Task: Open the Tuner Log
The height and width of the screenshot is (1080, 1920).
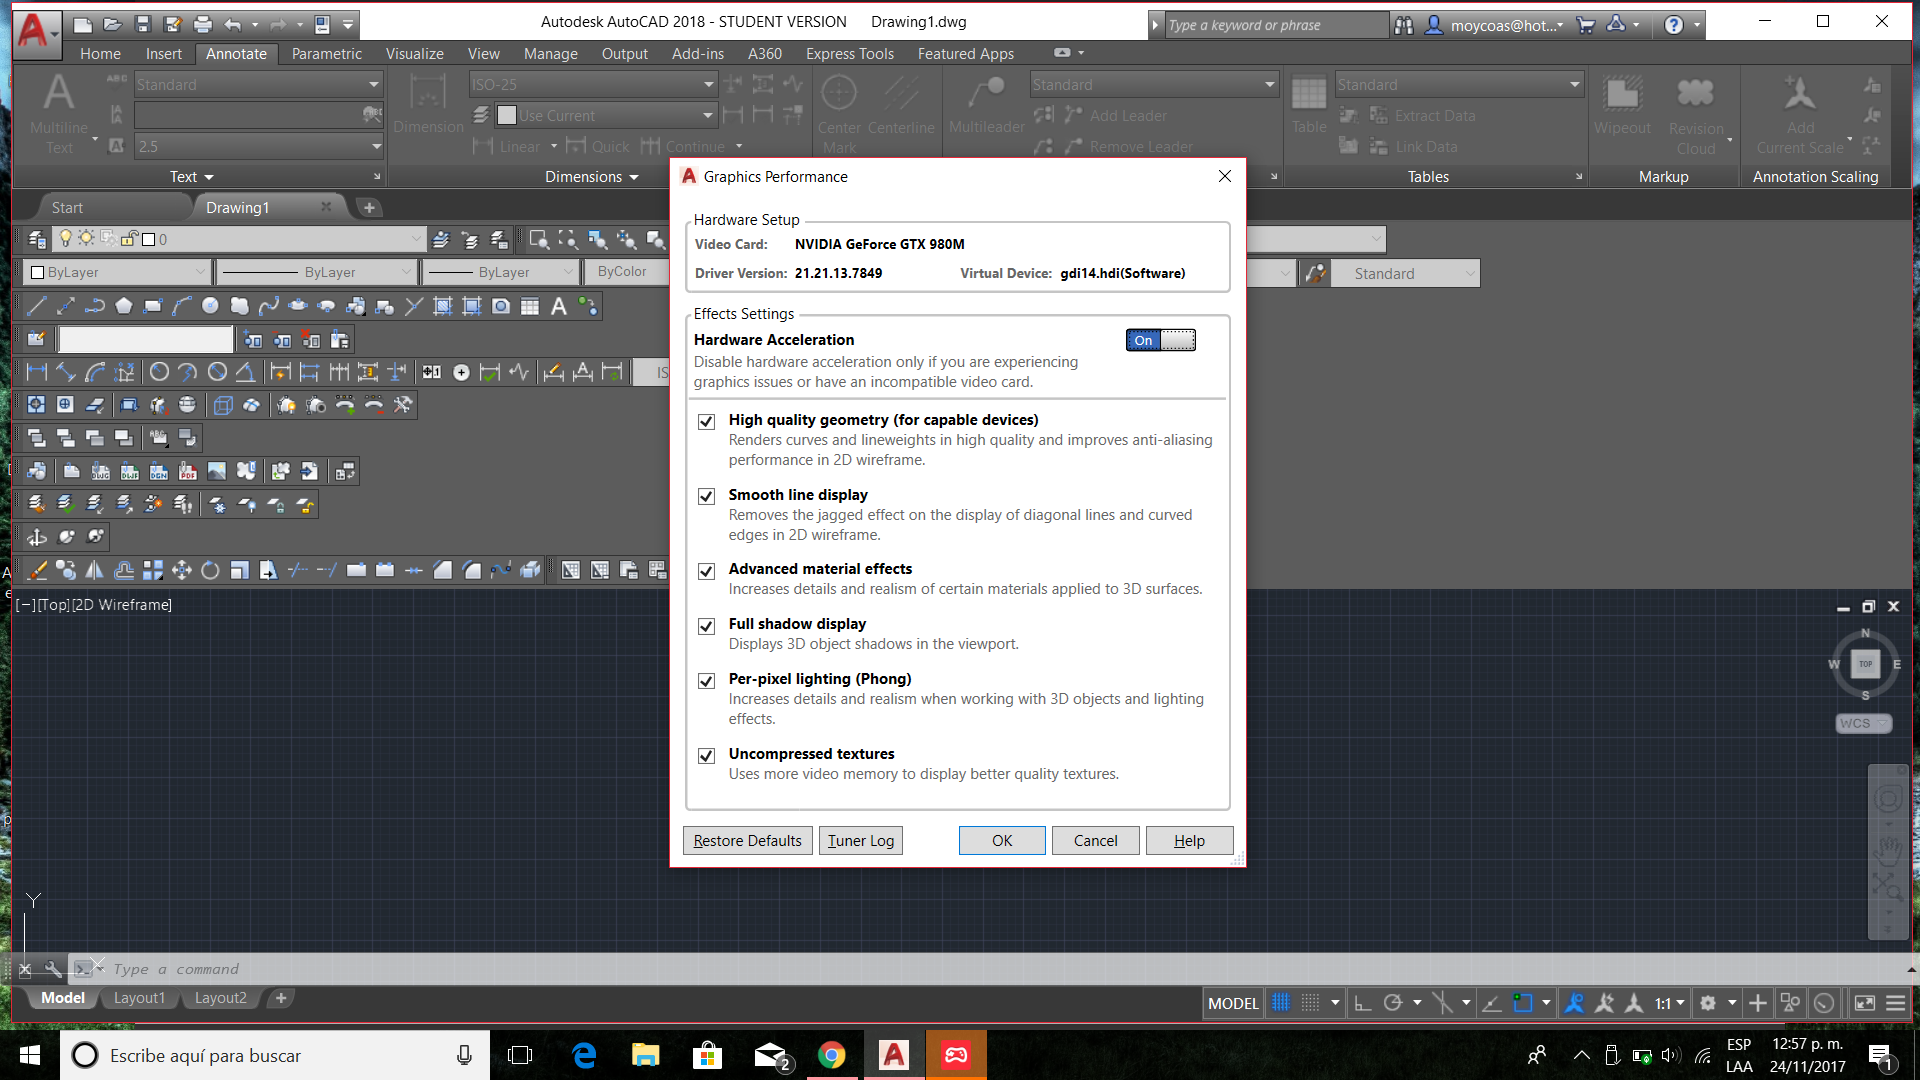Action: point(860,840)
